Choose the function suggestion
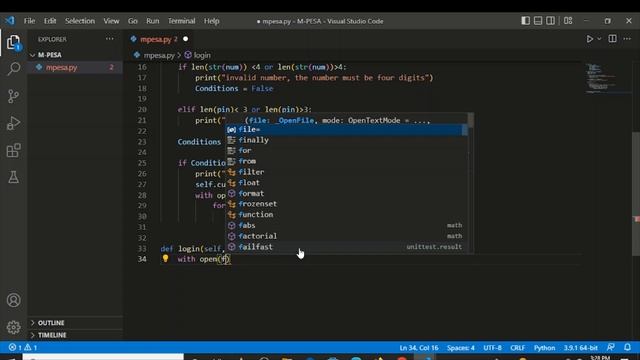 point(347,214)
